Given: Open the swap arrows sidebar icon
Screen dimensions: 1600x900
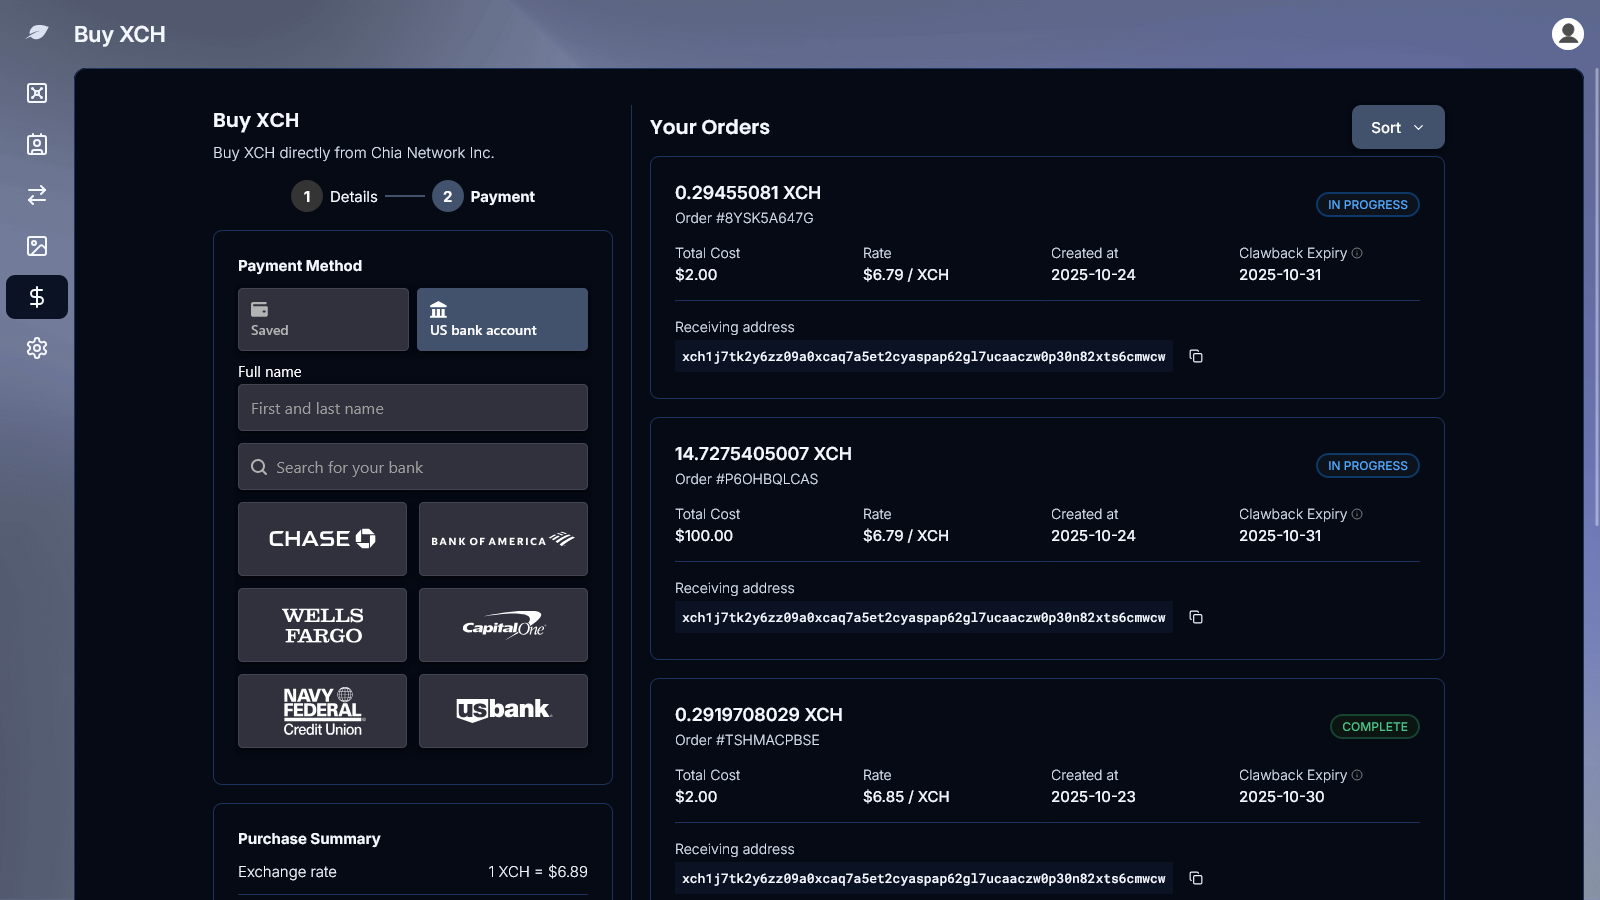Looking at the screenshot, I should point(37,195).
